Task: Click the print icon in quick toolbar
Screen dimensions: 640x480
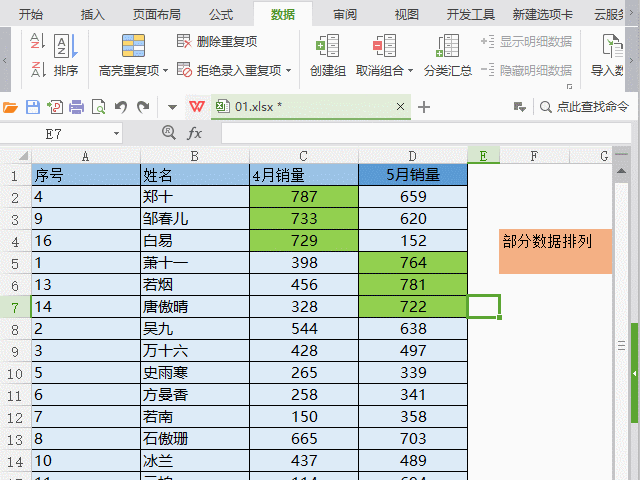Action: click(77, 107)
